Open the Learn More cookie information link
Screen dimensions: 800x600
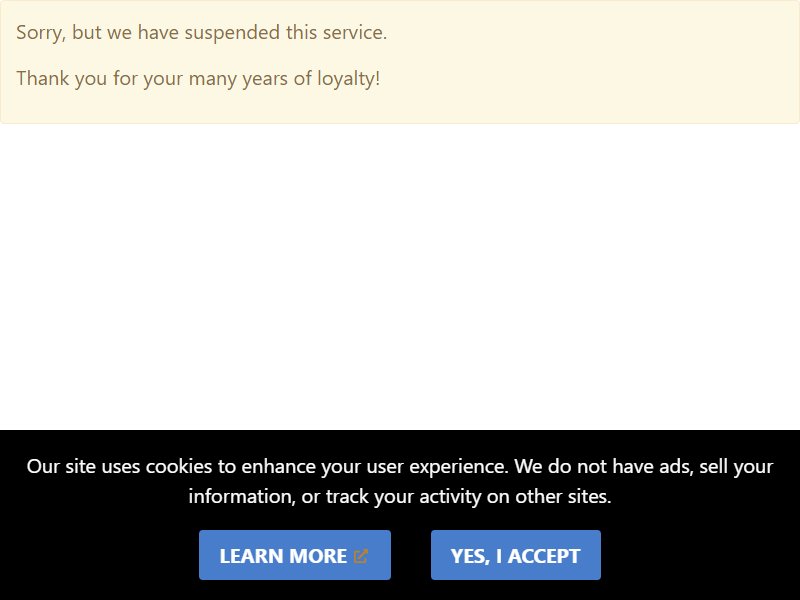[x=295, y=555]
